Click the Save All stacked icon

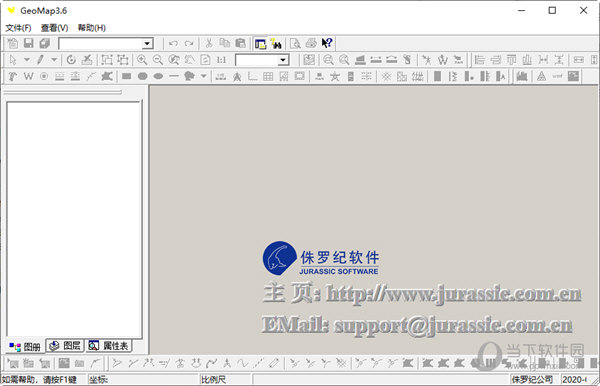point(45,43)
